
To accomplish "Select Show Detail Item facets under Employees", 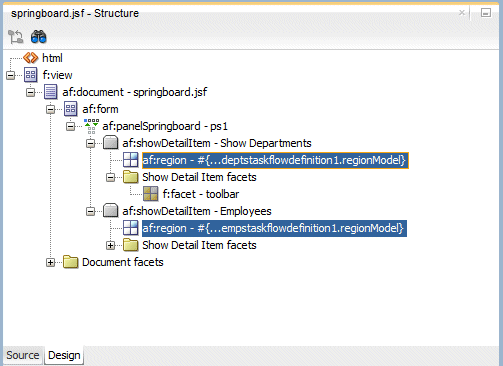I will pos(199,245).
